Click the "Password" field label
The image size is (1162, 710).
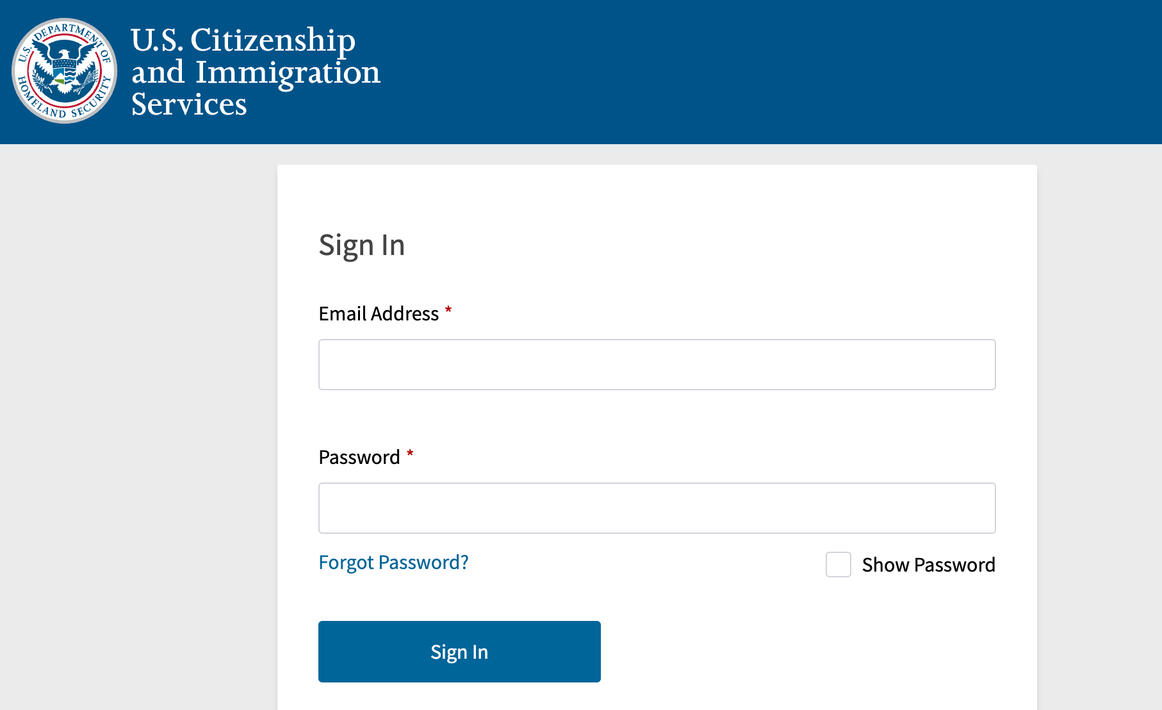(x=359, y=458)
